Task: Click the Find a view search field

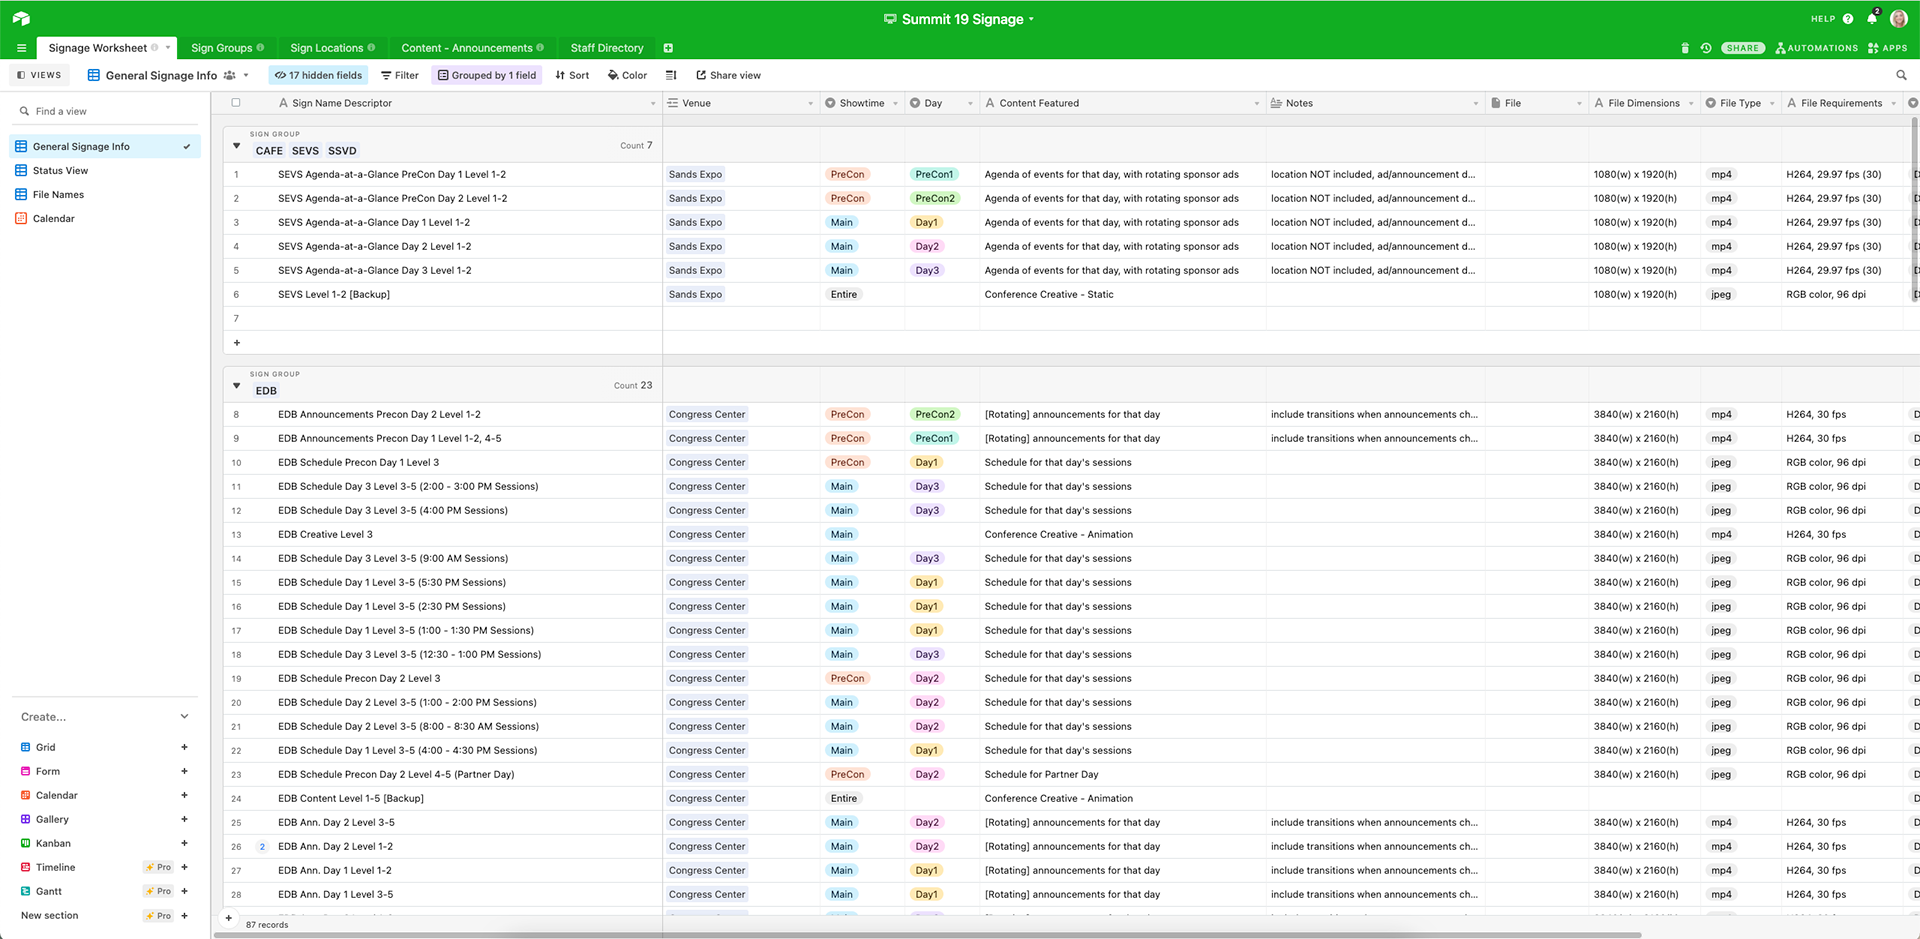Action: coord(105,111)
